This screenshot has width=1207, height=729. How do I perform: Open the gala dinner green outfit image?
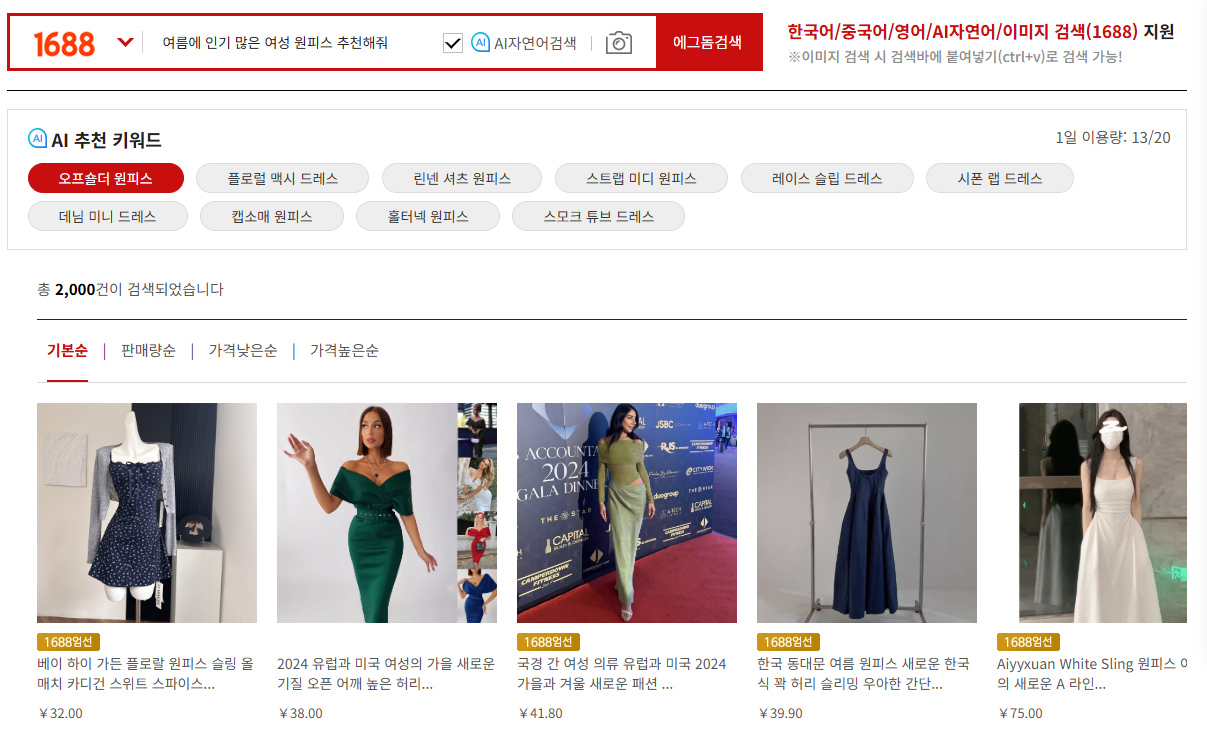pyautogui.click(x=627, y=513)
